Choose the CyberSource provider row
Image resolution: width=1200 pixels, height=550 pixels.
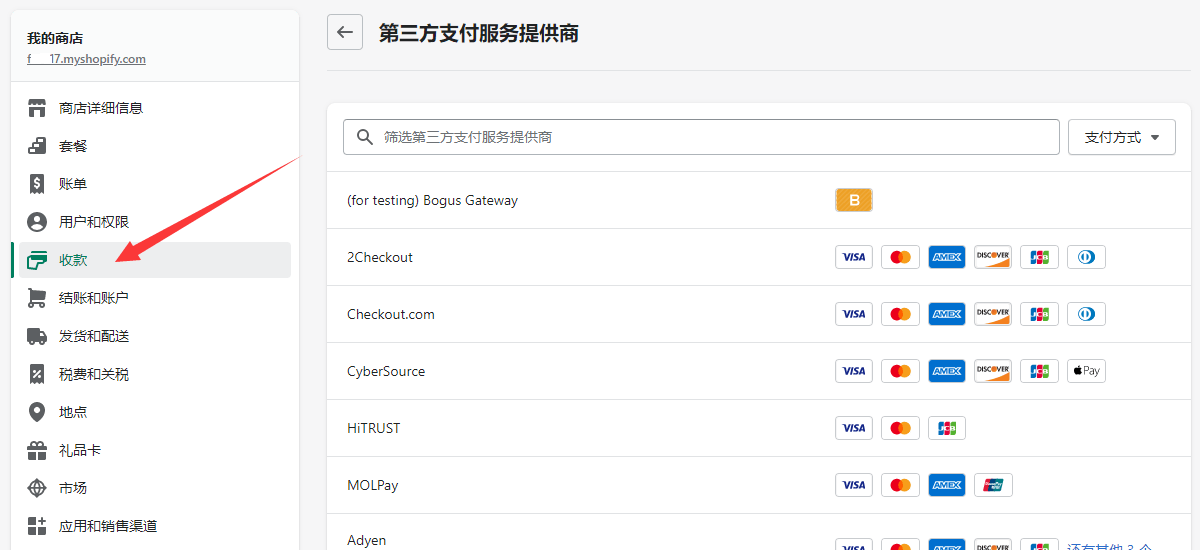386,371
